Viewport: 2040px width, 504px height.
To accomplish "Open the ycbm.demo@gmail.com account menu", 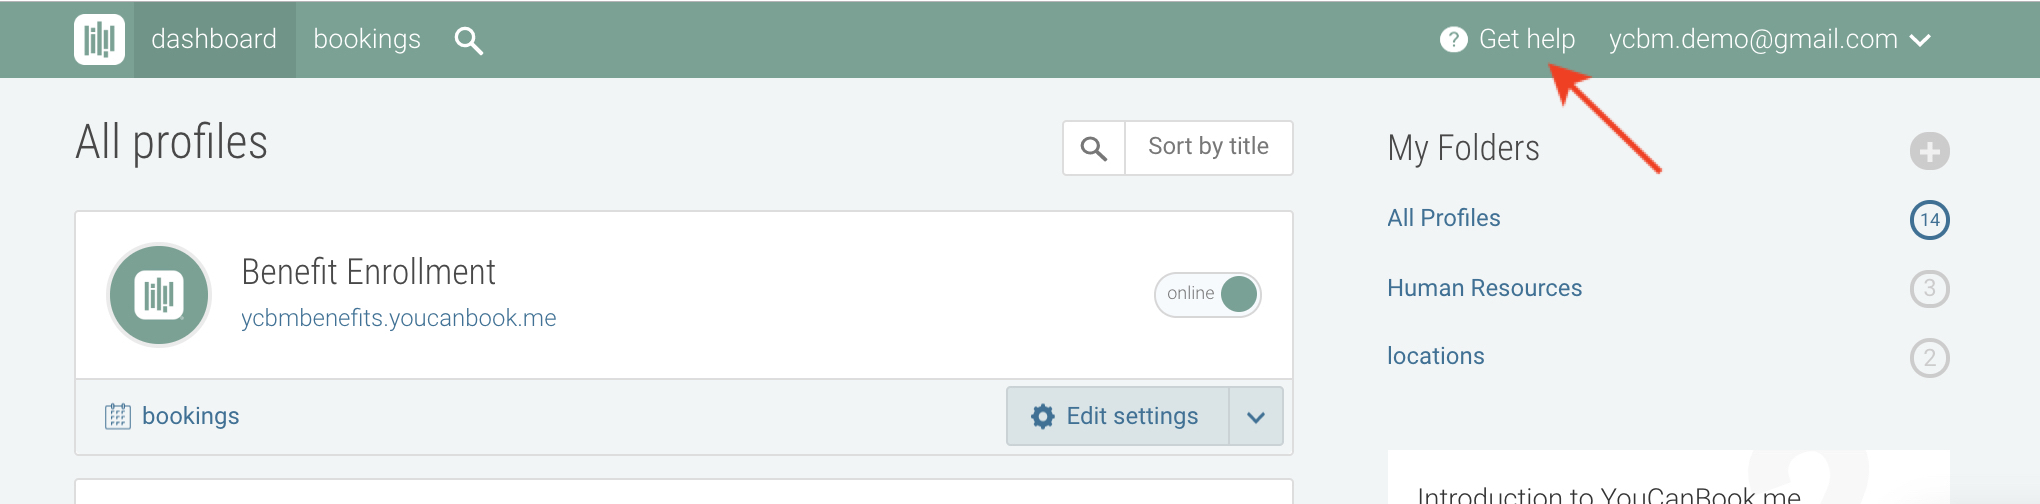I will (x=1769, y=39).
